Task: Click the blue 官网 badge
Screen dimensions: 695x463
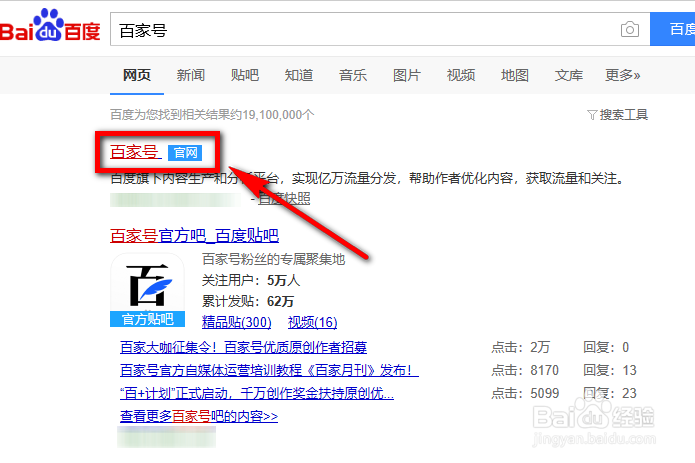Action: (185, 153)
